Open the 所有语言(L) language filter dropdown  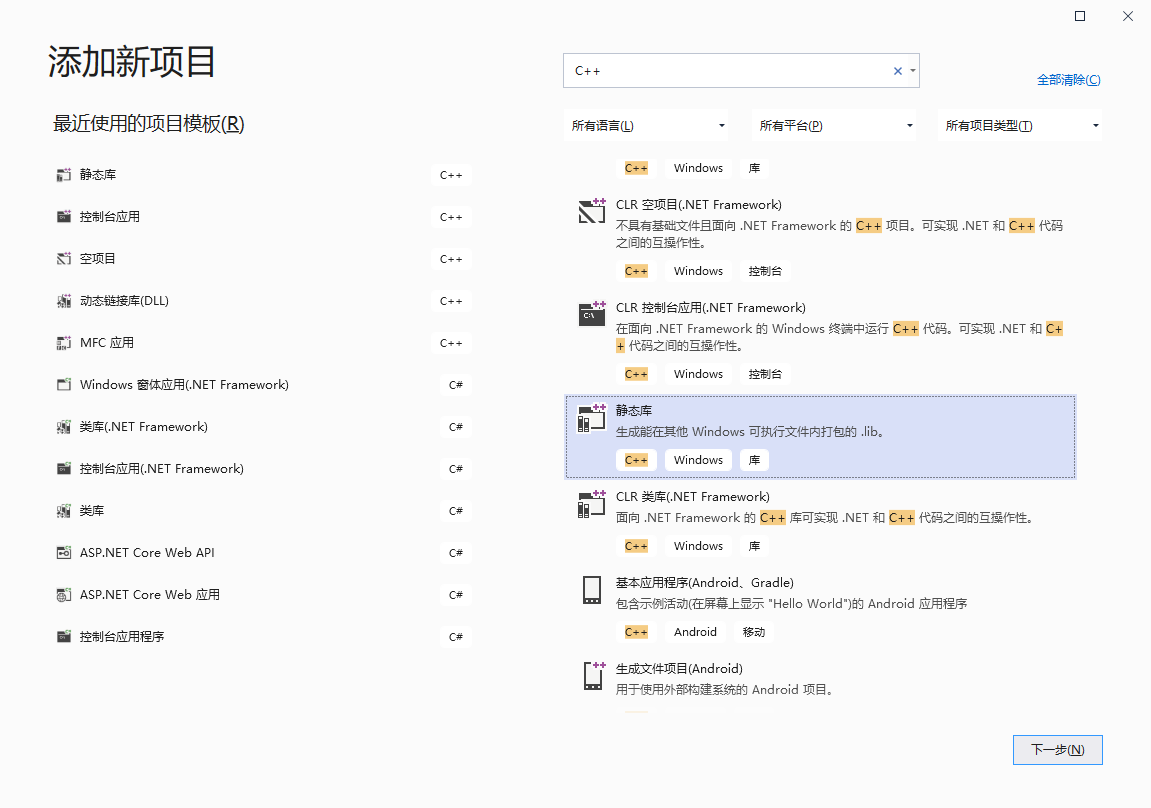pos(648,125)
